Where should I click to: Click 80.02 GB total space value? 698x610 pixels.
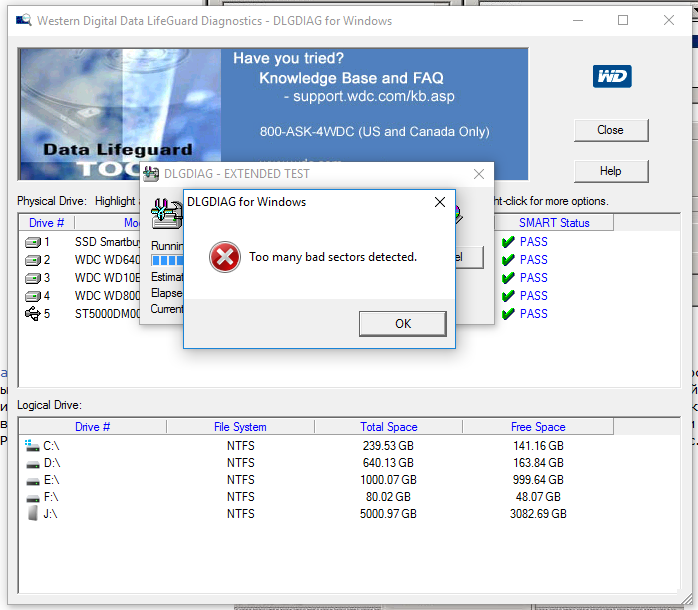pos(388,496)
